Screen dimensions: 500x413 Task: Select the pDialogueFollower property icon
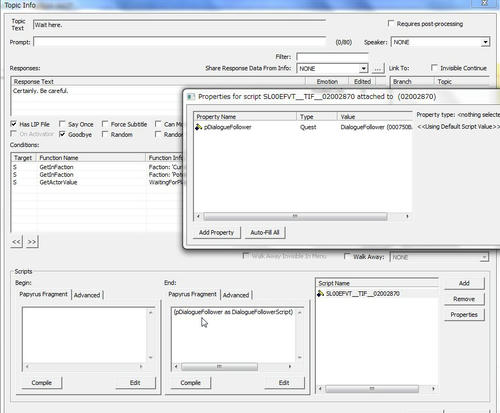pyautogui.click(x=199, y=127)
